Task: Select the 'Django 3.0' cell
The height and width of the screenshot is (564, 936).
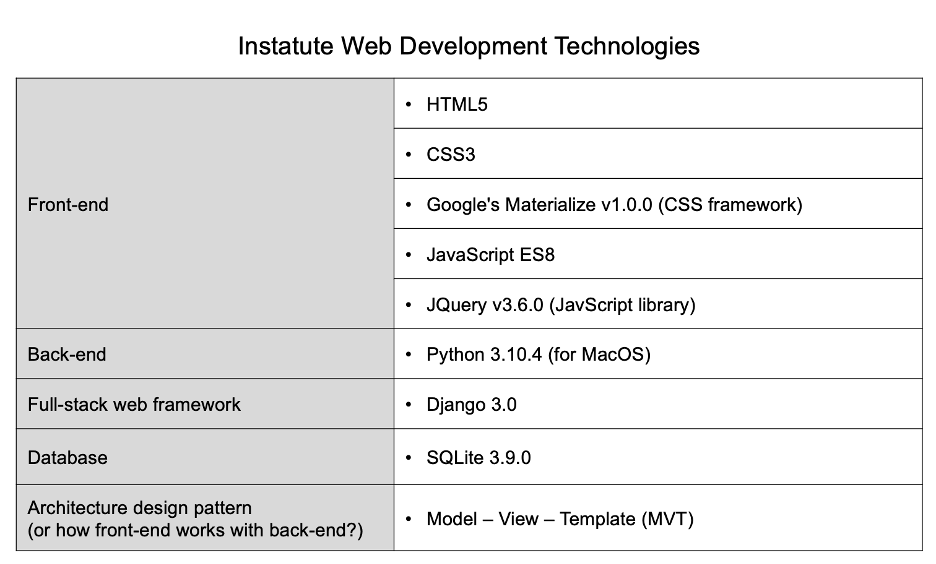Action: pos(658,404)
